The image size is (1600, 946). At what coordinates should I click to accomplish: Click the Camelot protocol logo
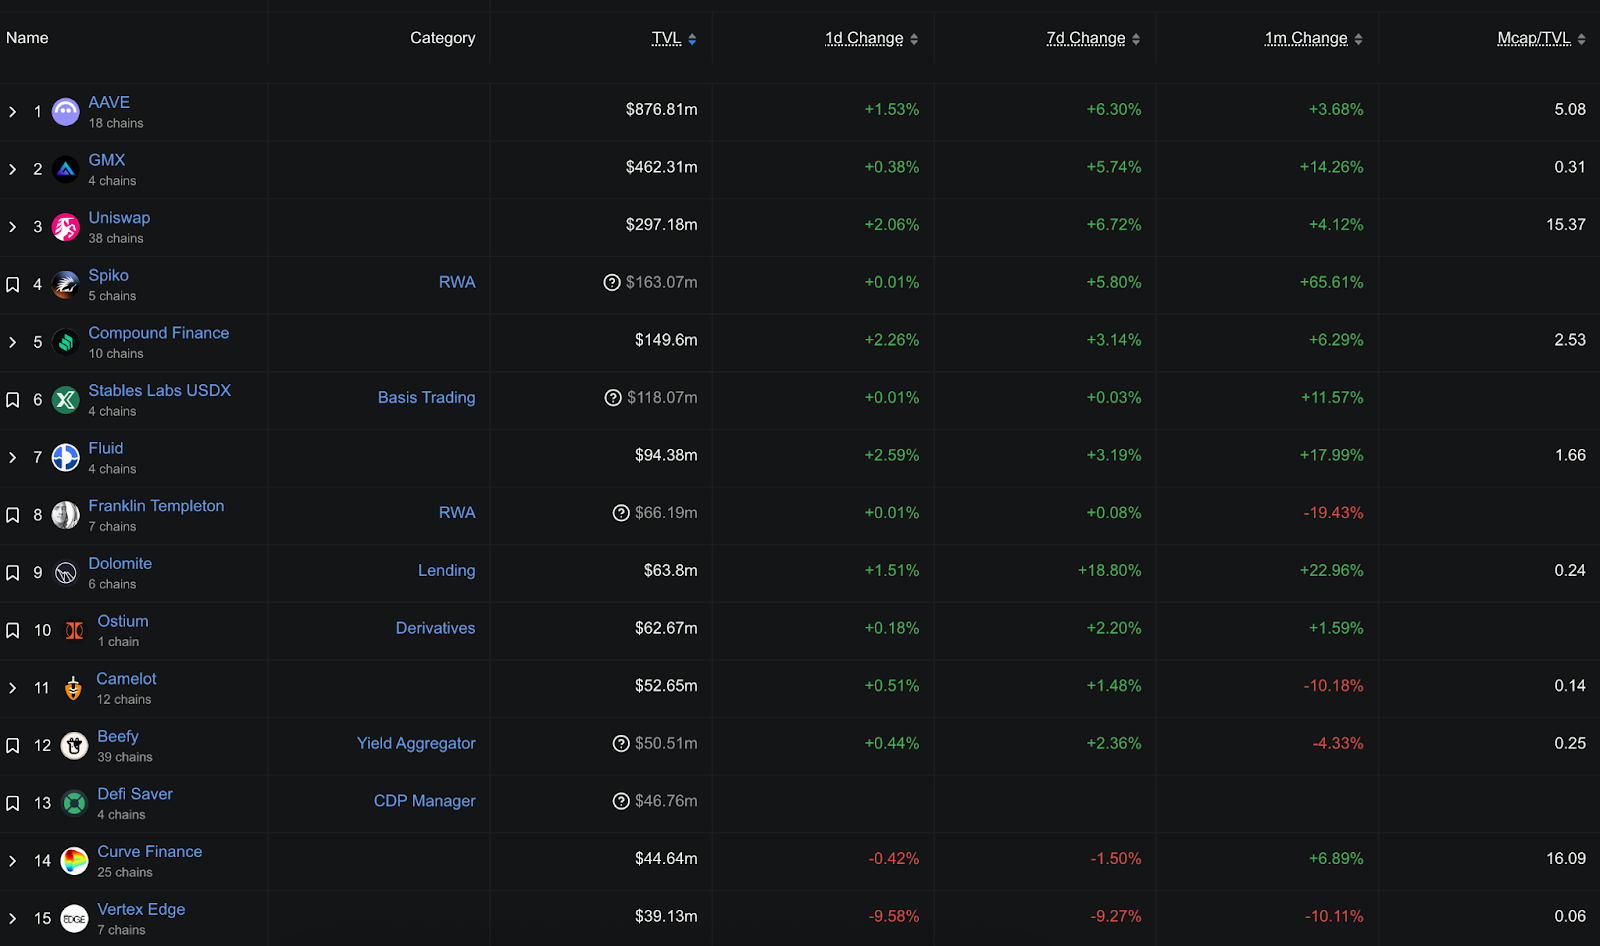(74, 688)
